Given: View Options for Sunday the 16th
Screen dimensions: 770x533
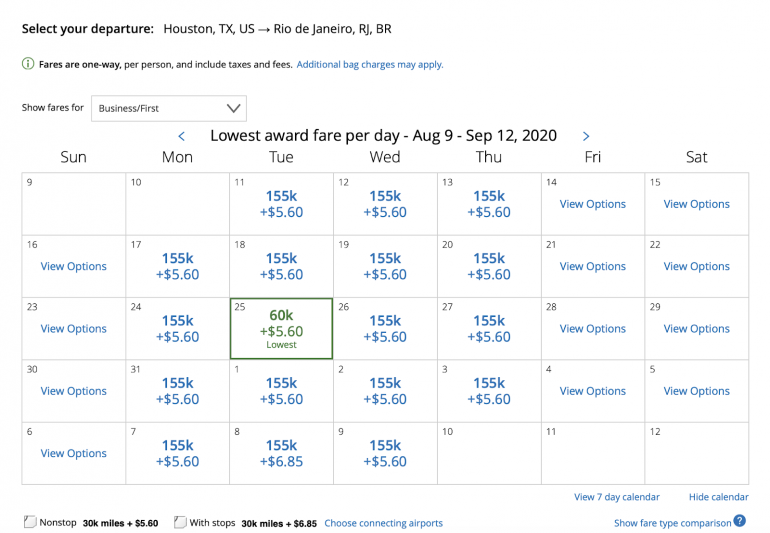Looking at the screenshot, I should pyautogui.click(x=73, y=267).
